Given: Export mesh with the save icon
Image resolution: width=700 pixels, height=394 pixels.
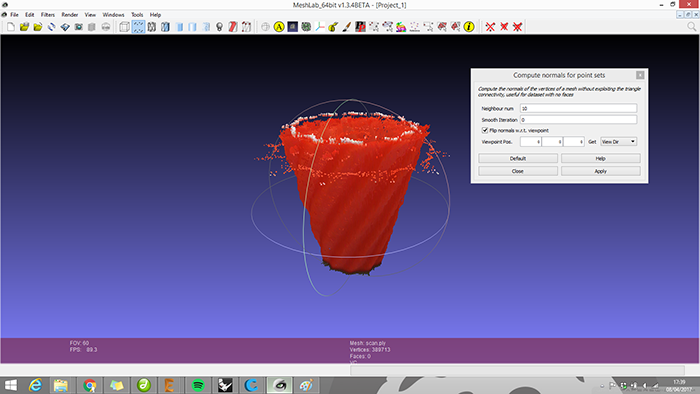Looking at the screenshot, I should (65, 27).
